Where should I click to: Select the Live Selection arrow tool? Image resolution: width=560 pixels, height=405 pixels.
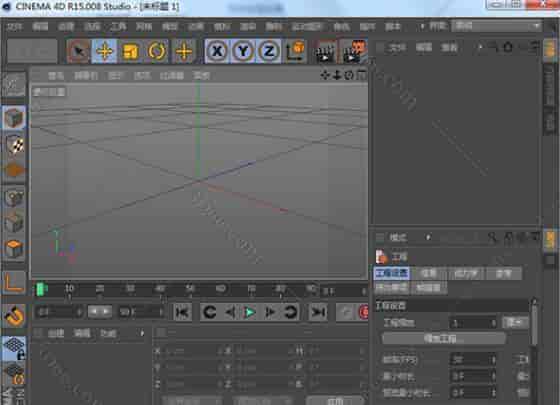click(x=78, y=52)
